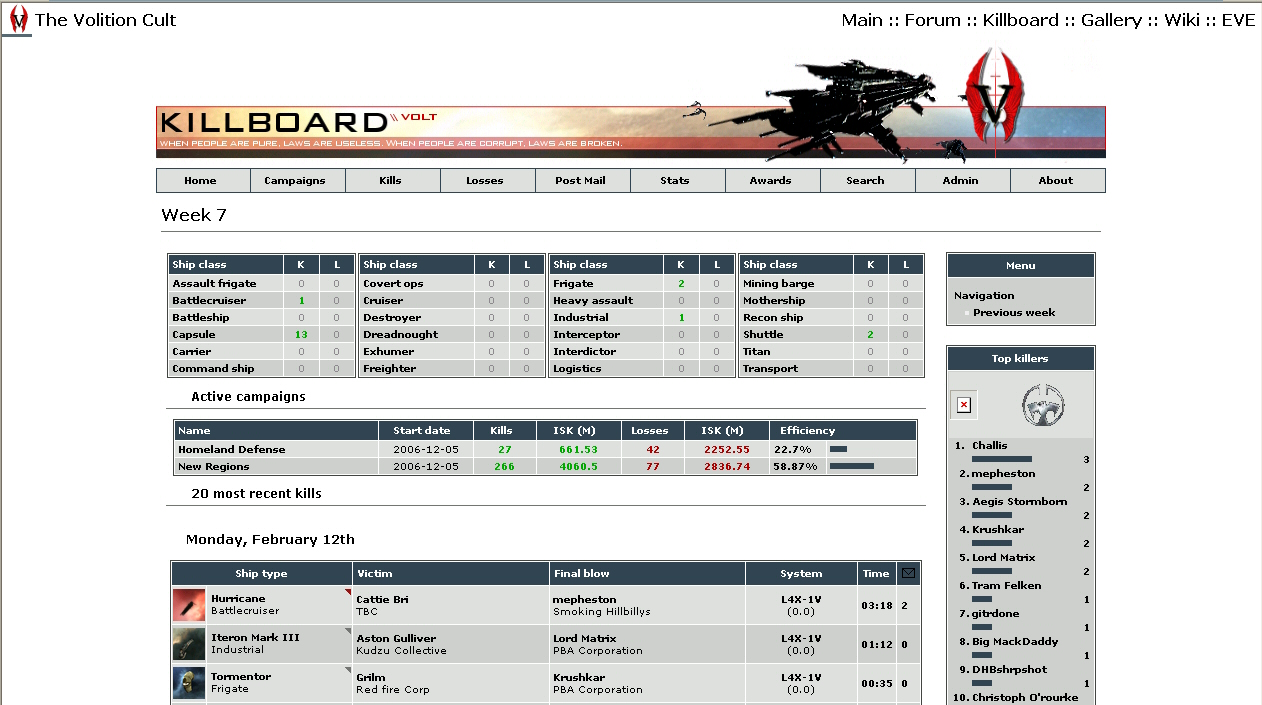The image size is (1262, 705).
Task: Open top killer Challis
Action: click(990, 446)
